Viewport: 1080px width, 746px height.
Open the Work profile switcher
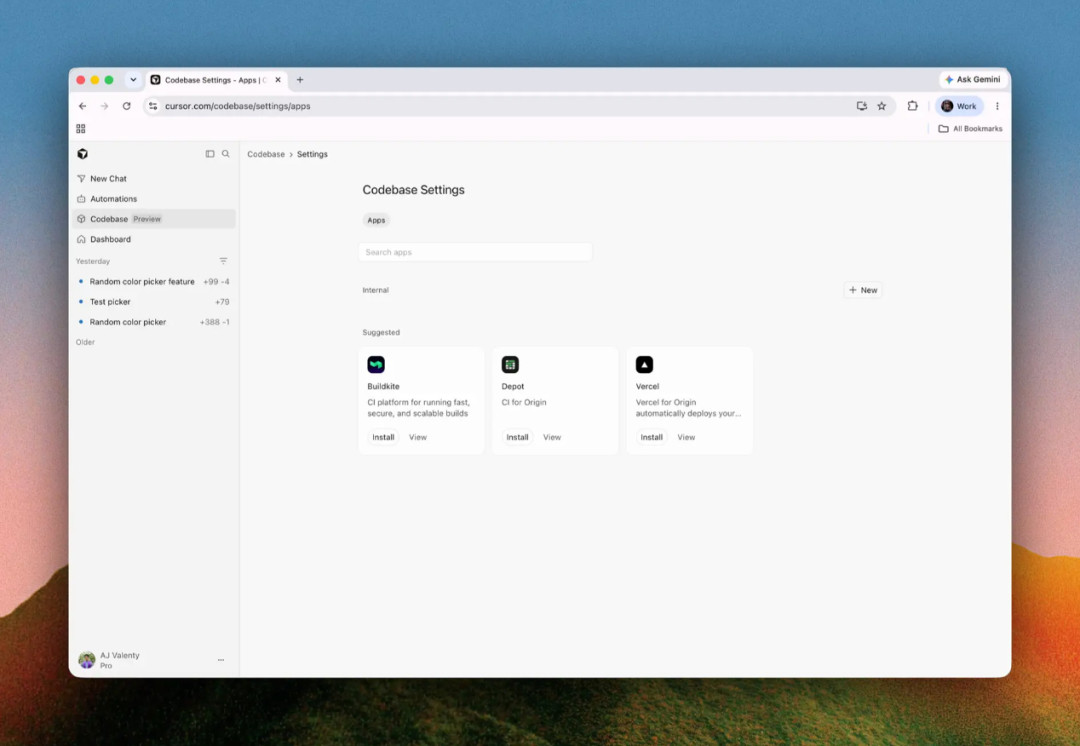[959, 106]
